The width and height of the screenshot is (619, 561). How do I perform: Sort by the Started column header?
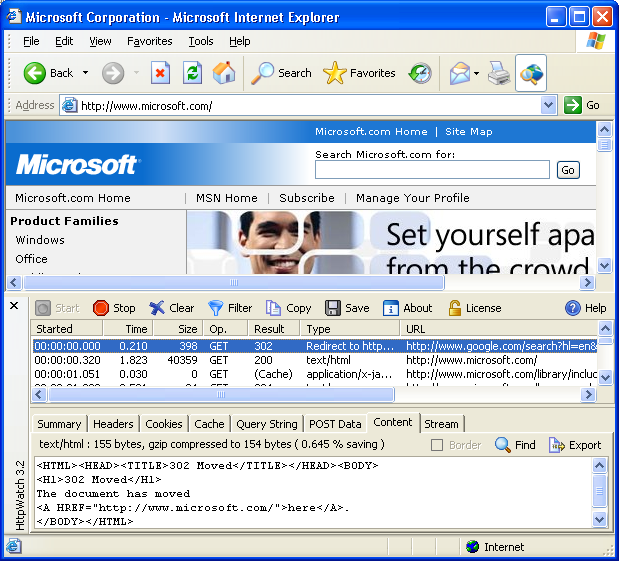coord(67,329)
